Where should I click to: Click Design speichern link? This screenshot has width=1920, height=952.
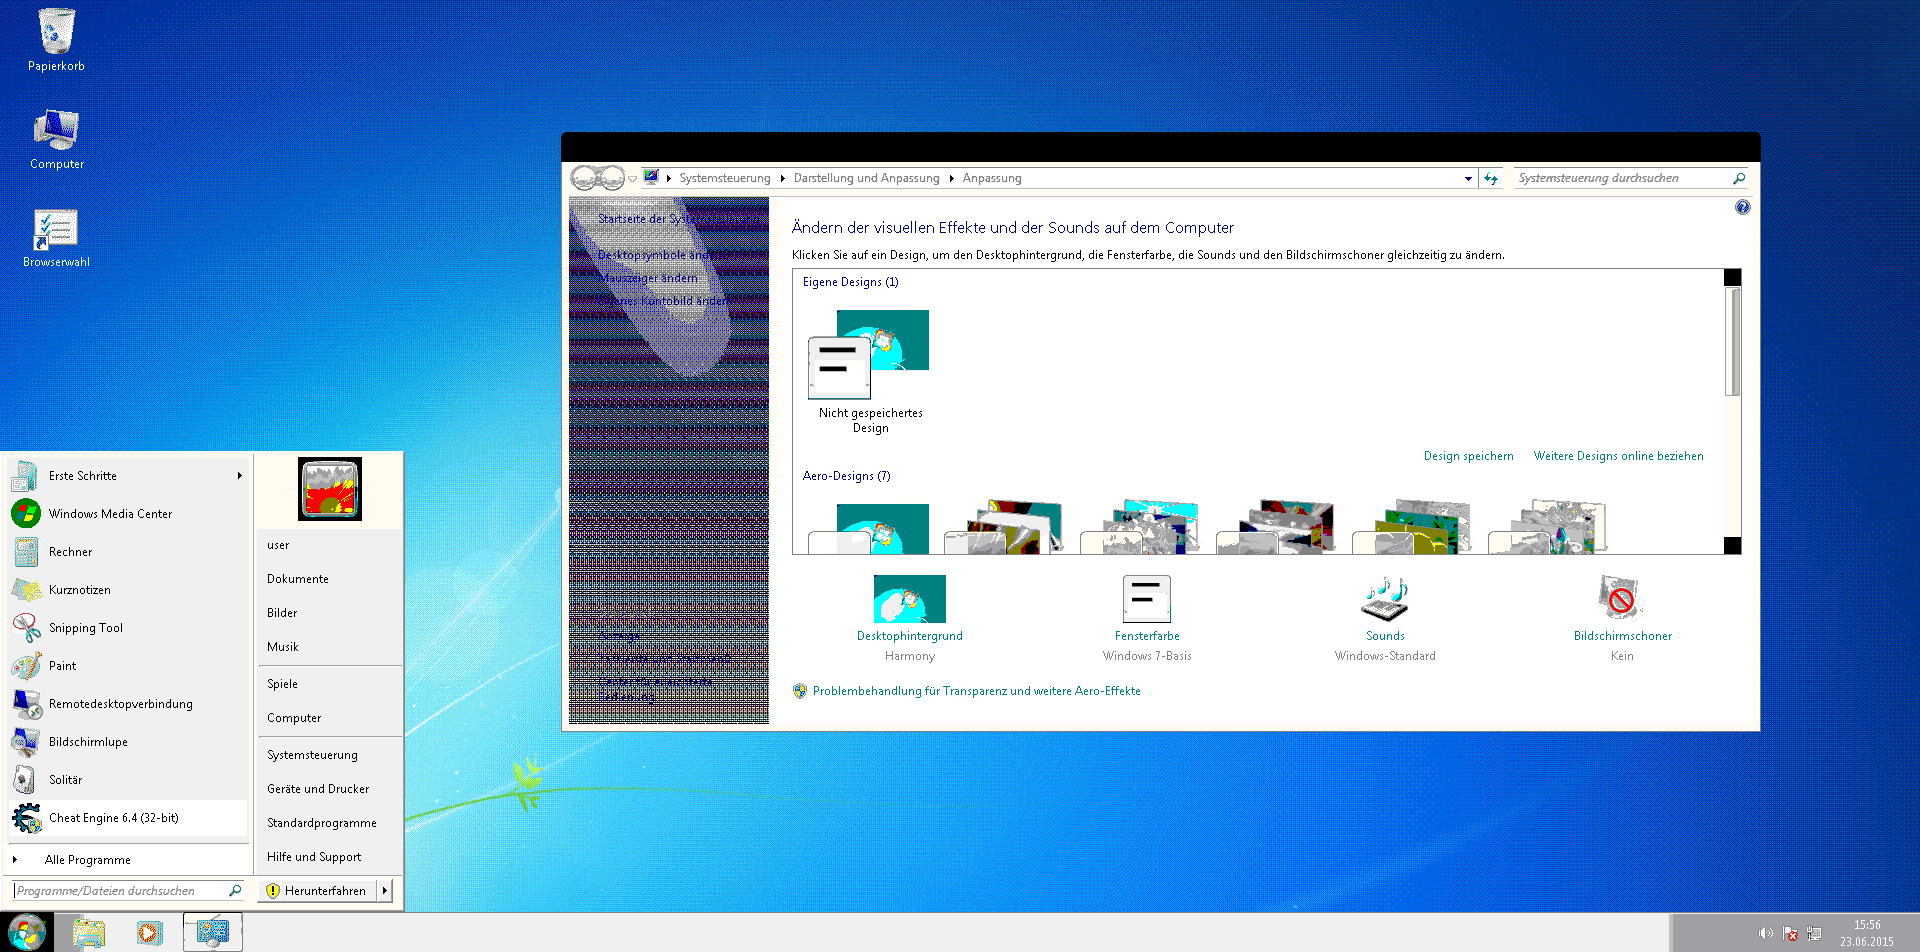coord(1468,456)
